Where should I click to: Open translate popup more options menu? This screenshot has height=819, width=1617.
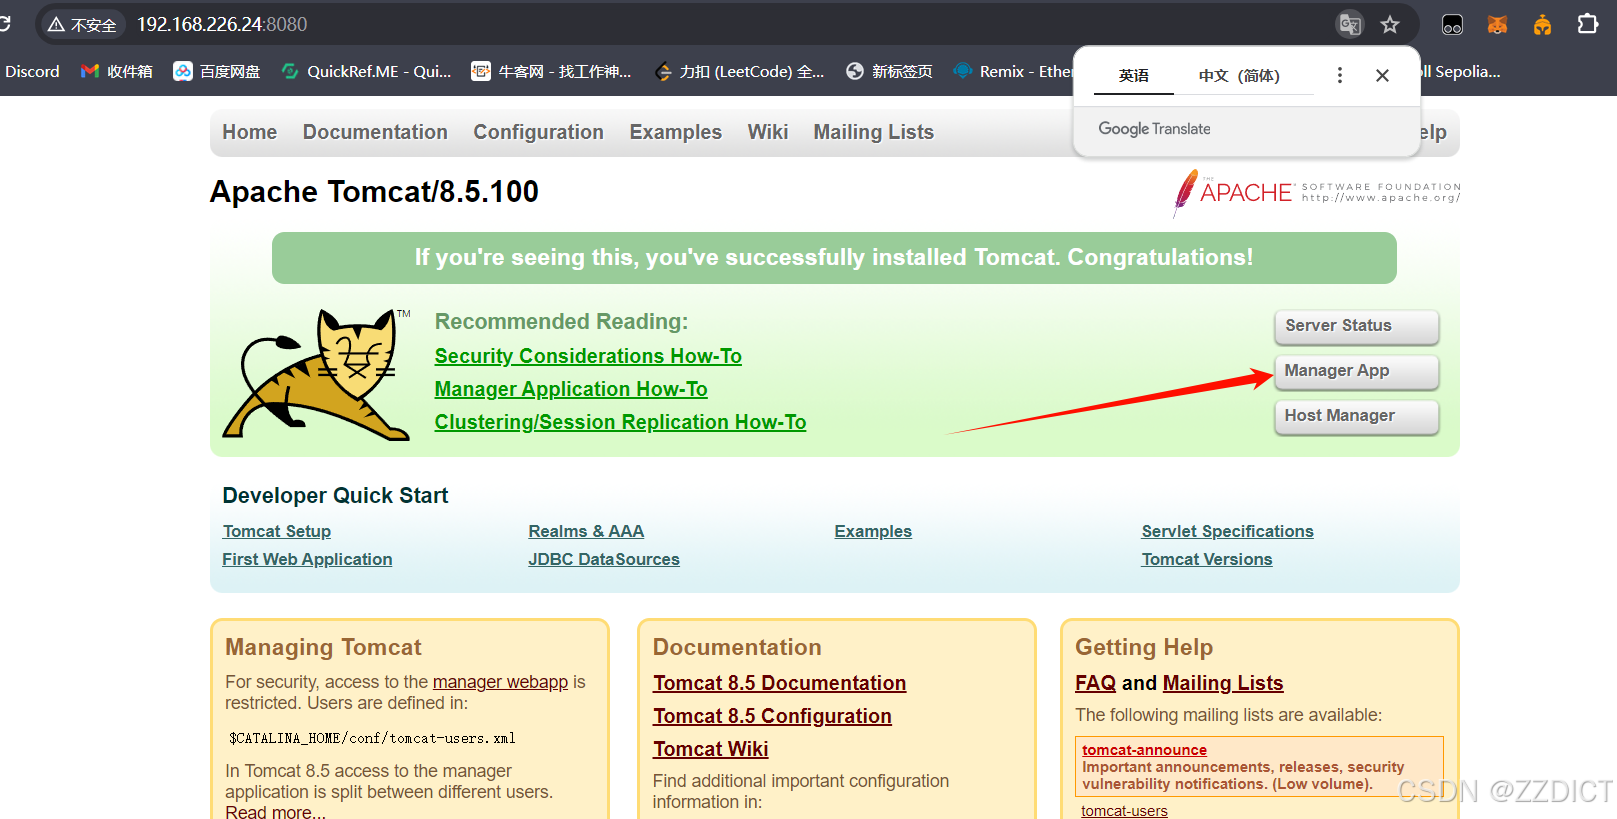[1340, 75]
